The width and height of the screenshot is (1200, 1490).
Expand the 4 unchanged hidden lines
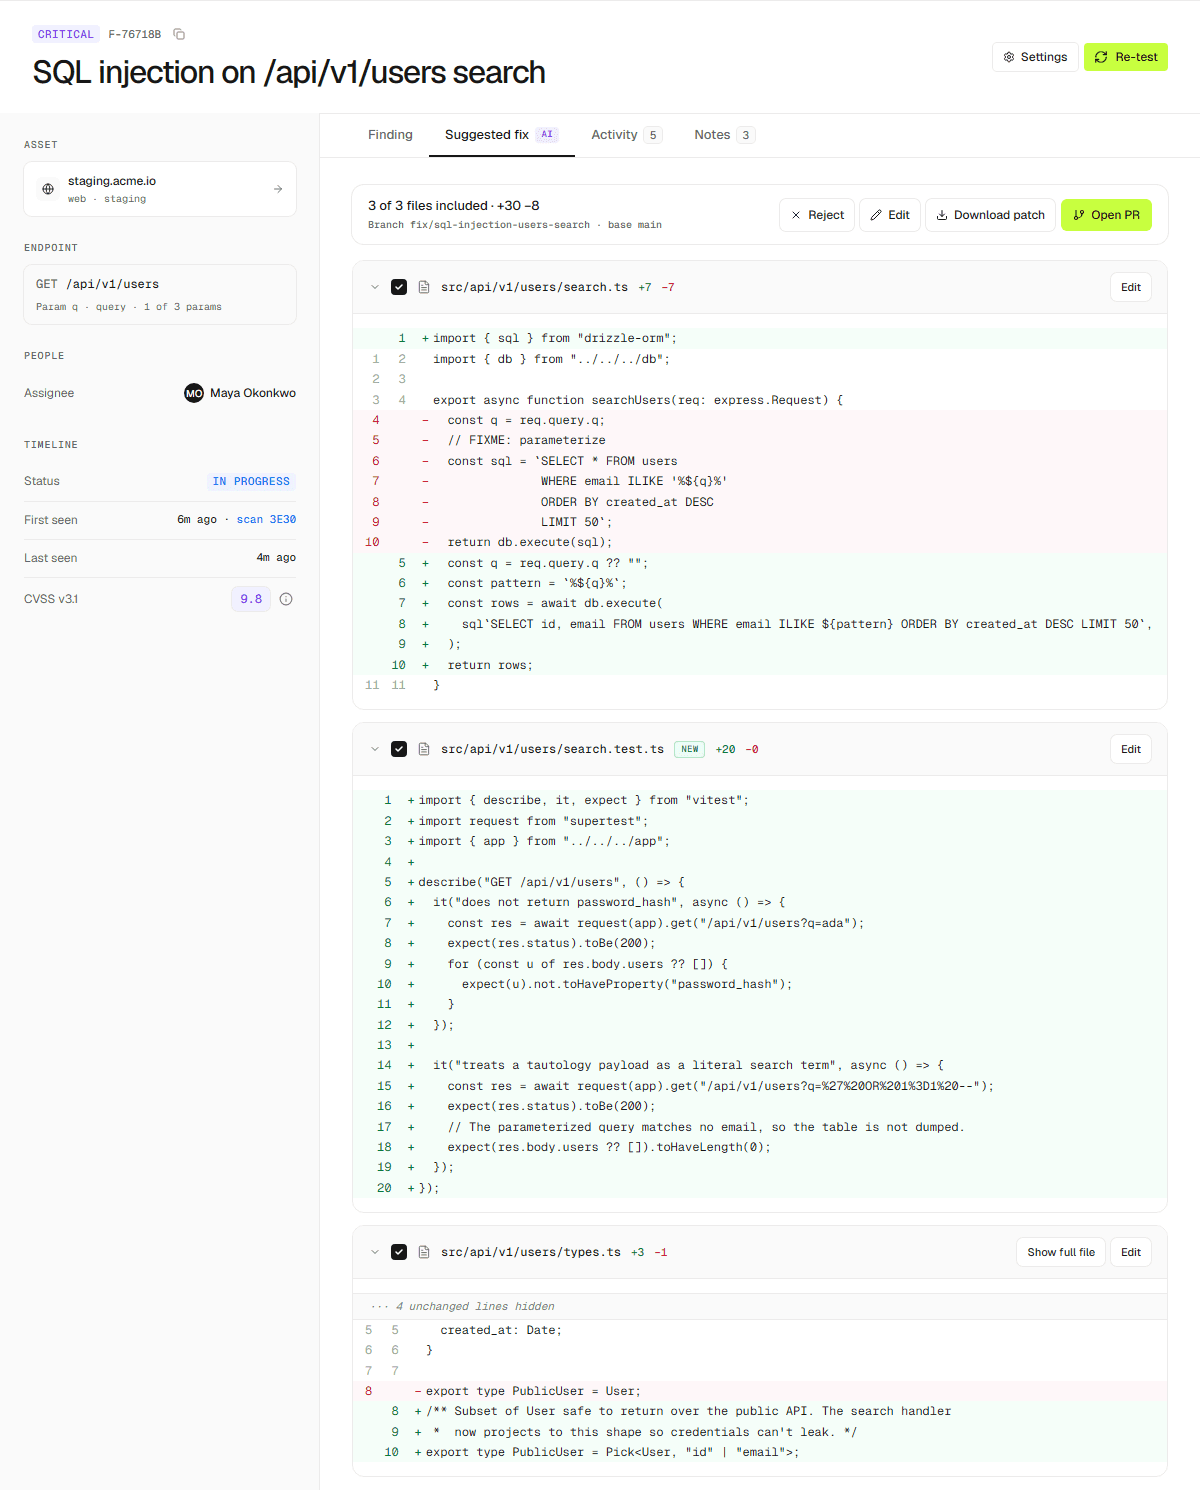(x=760, y=1306)
